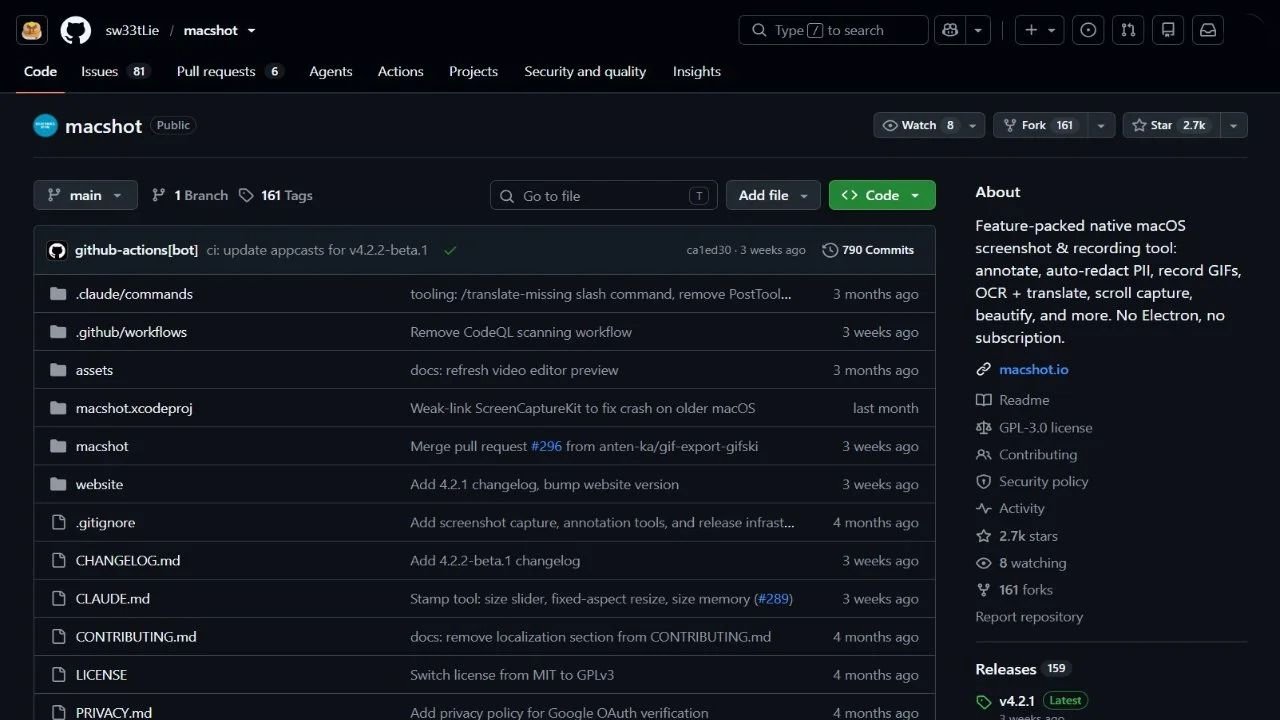Screen dimensions: 1280x720
Task: View the 161 Tags list
Action: pyautogui.click(x=276, y=195)
